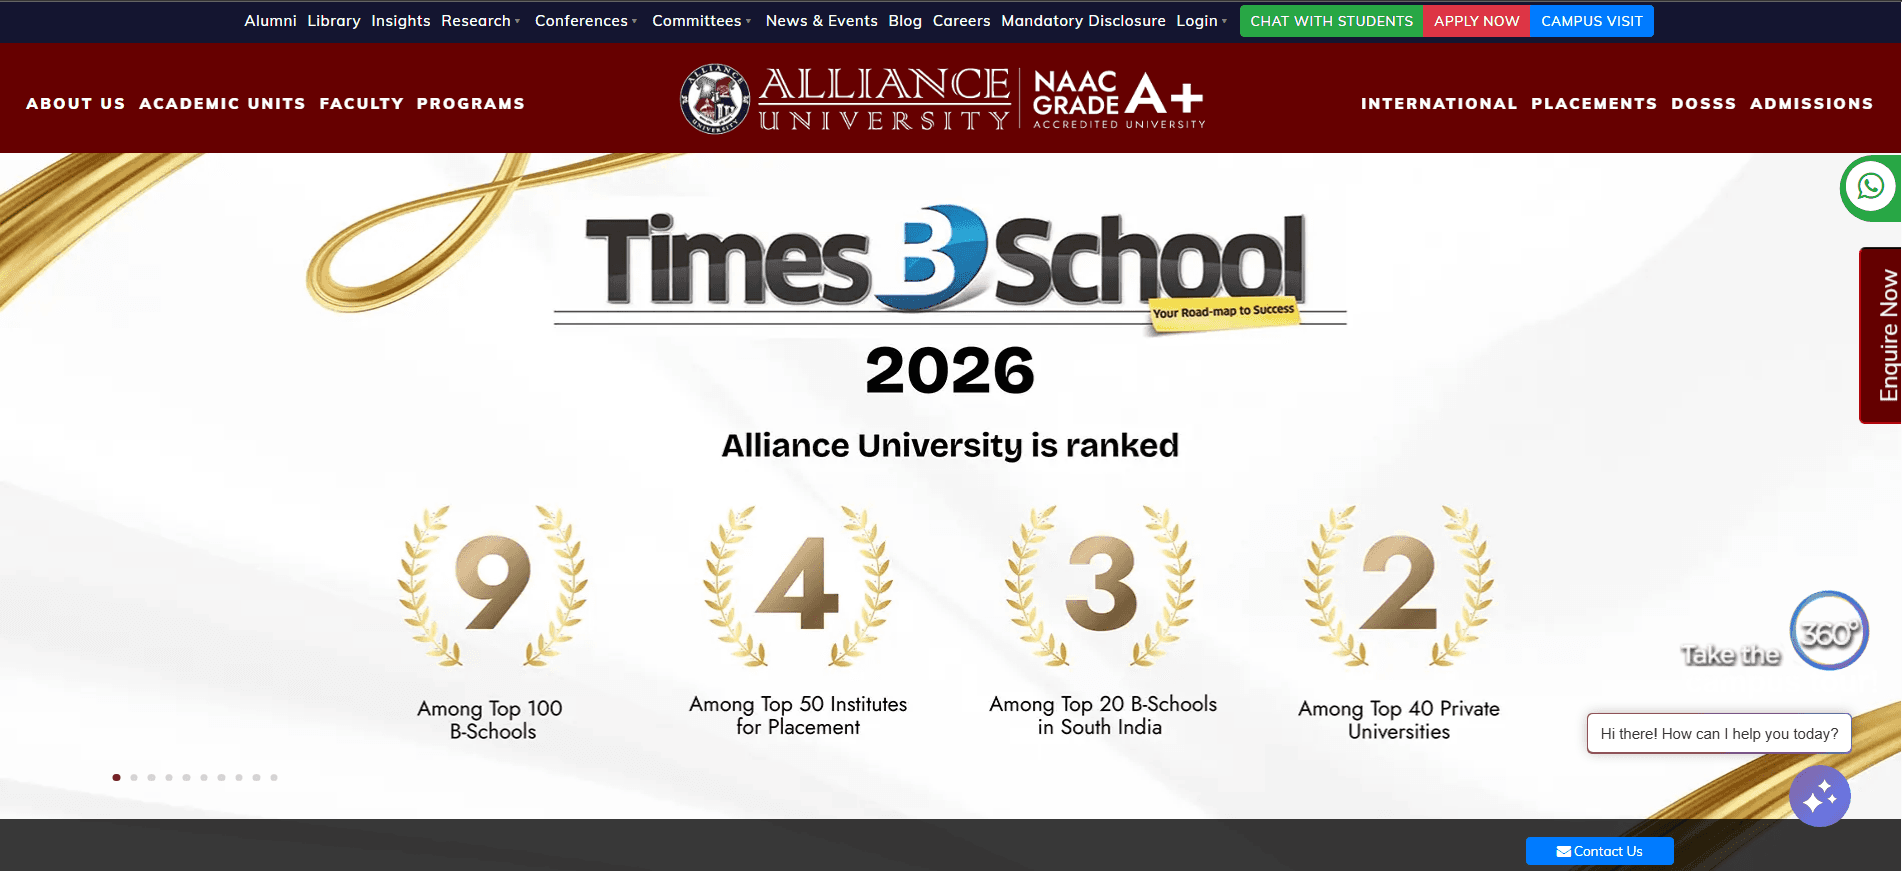Go to the Blog page
Screen dimensions: 1902x871
tap(905, 21)
